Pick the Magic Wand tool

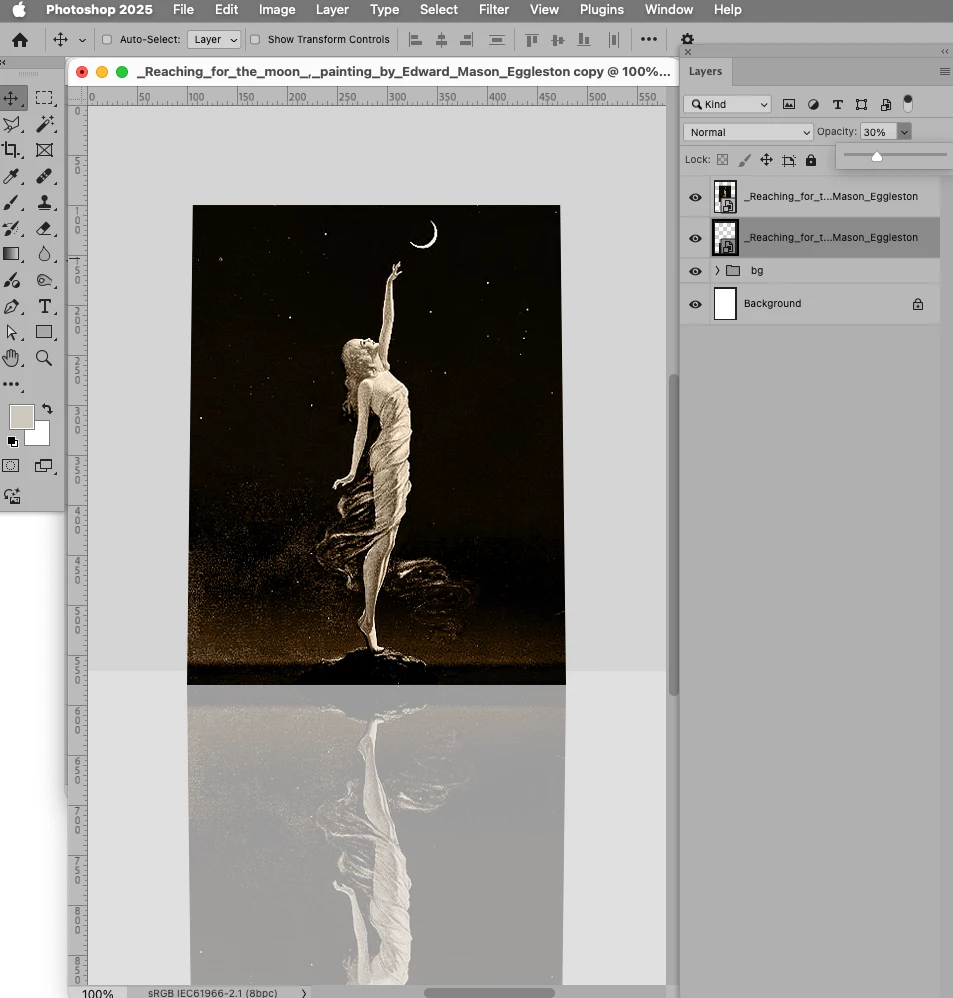point(44,124)
